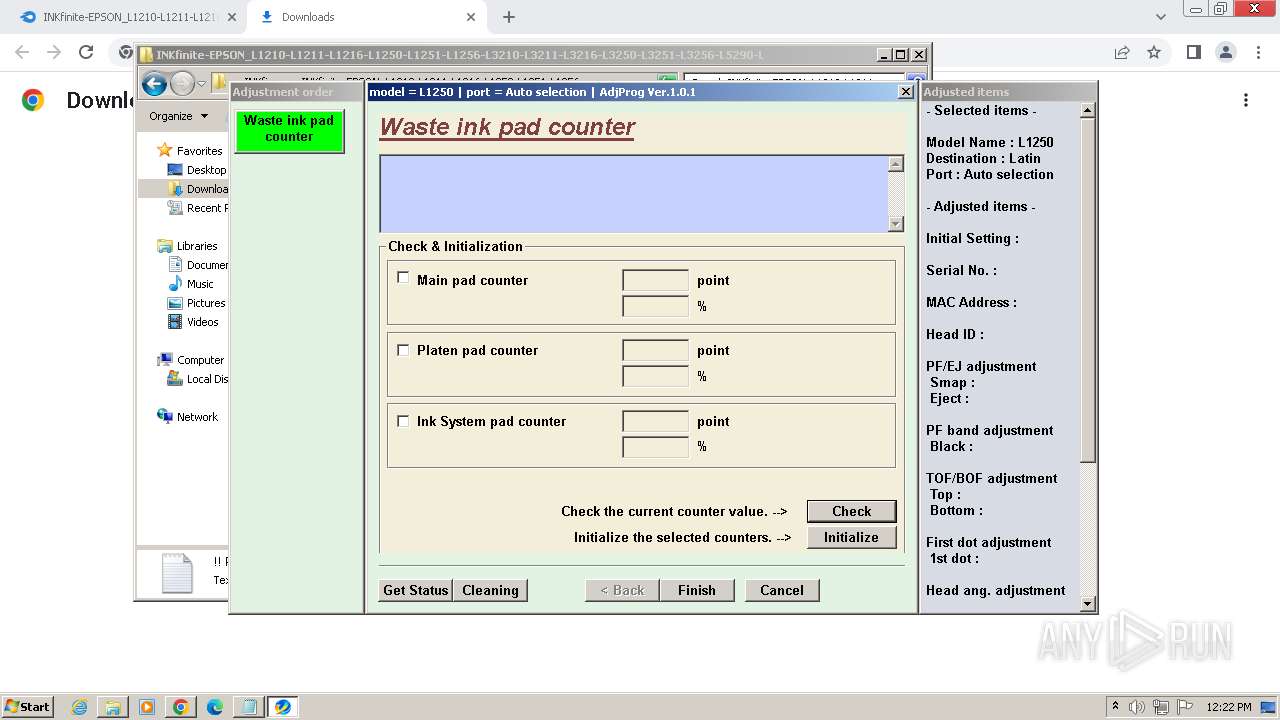
Task: Open the Chrome three-dot menu
Action: click(1257, 52)
